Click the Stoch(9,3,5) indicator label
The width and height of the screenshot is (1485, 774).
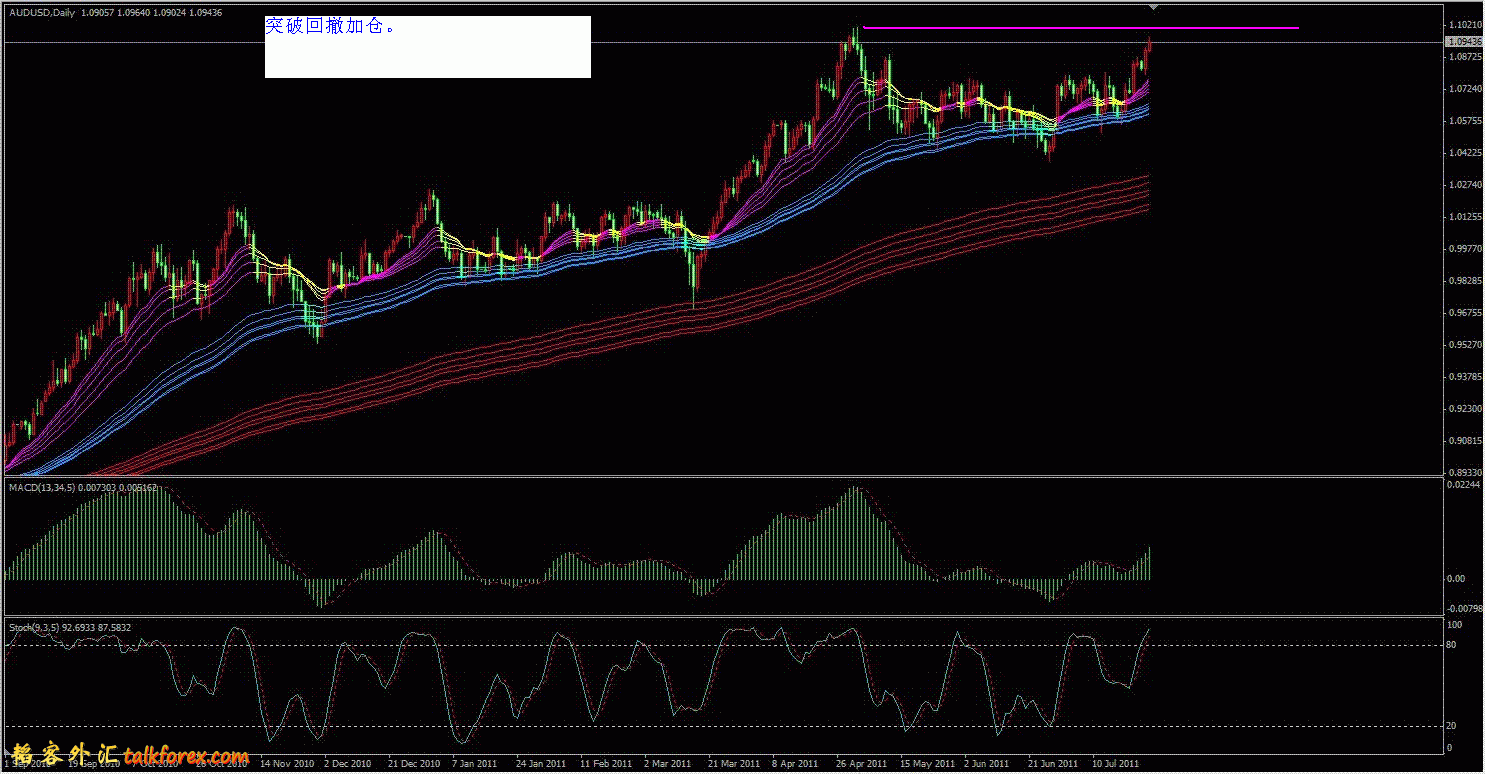click(34, 628)
